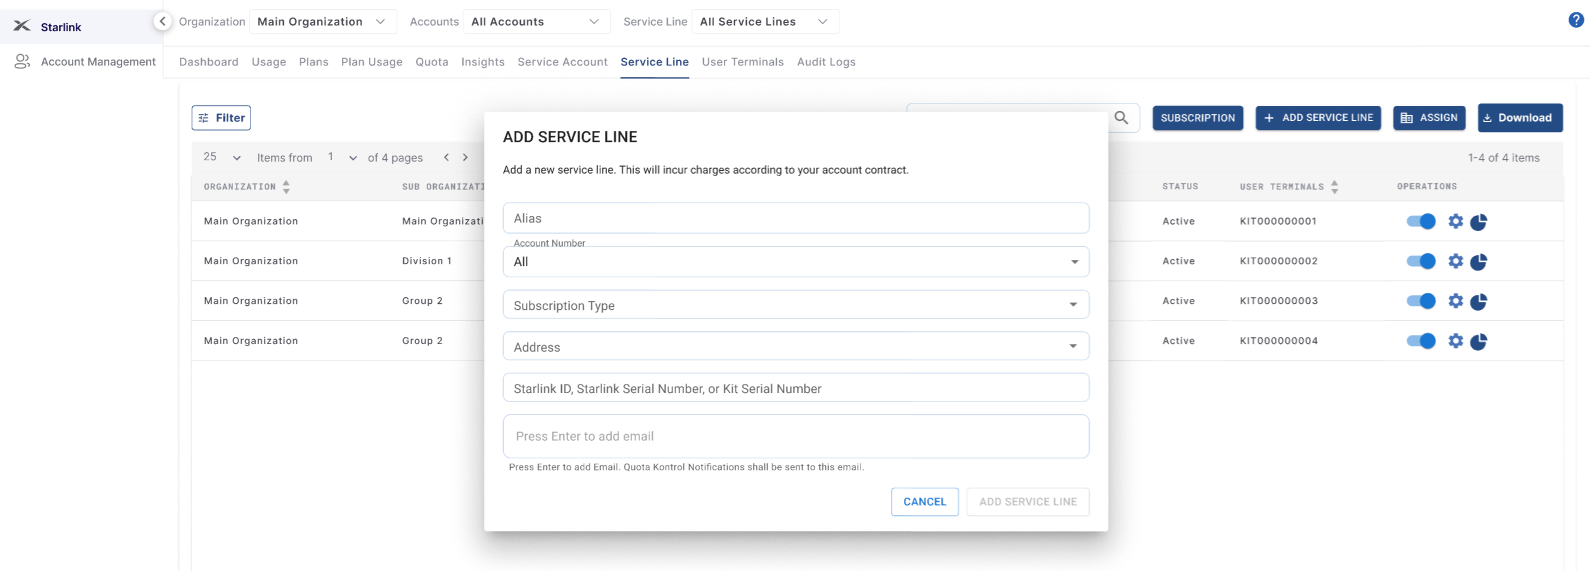1590x571 pixels.
Task: Sort by User Terminals column
Action: 1334,187
